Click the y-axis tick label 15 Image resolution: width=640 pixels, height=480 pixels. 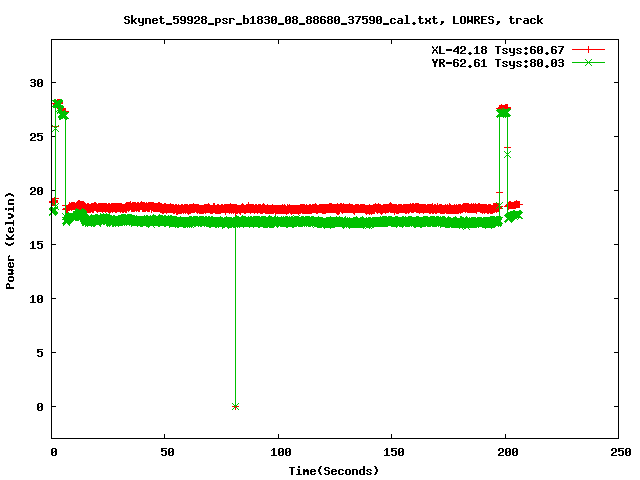coord(36,245)
